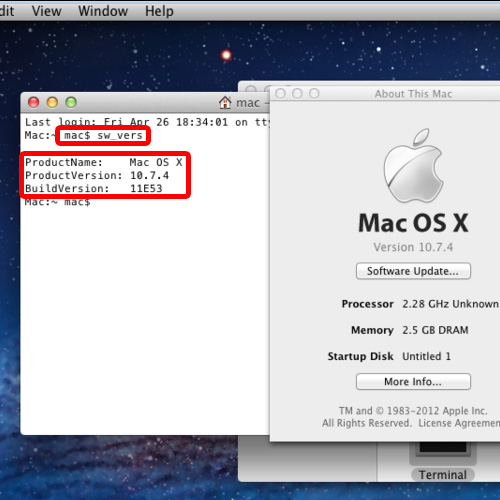
Task: Open the Window menu
Action: 103,11
